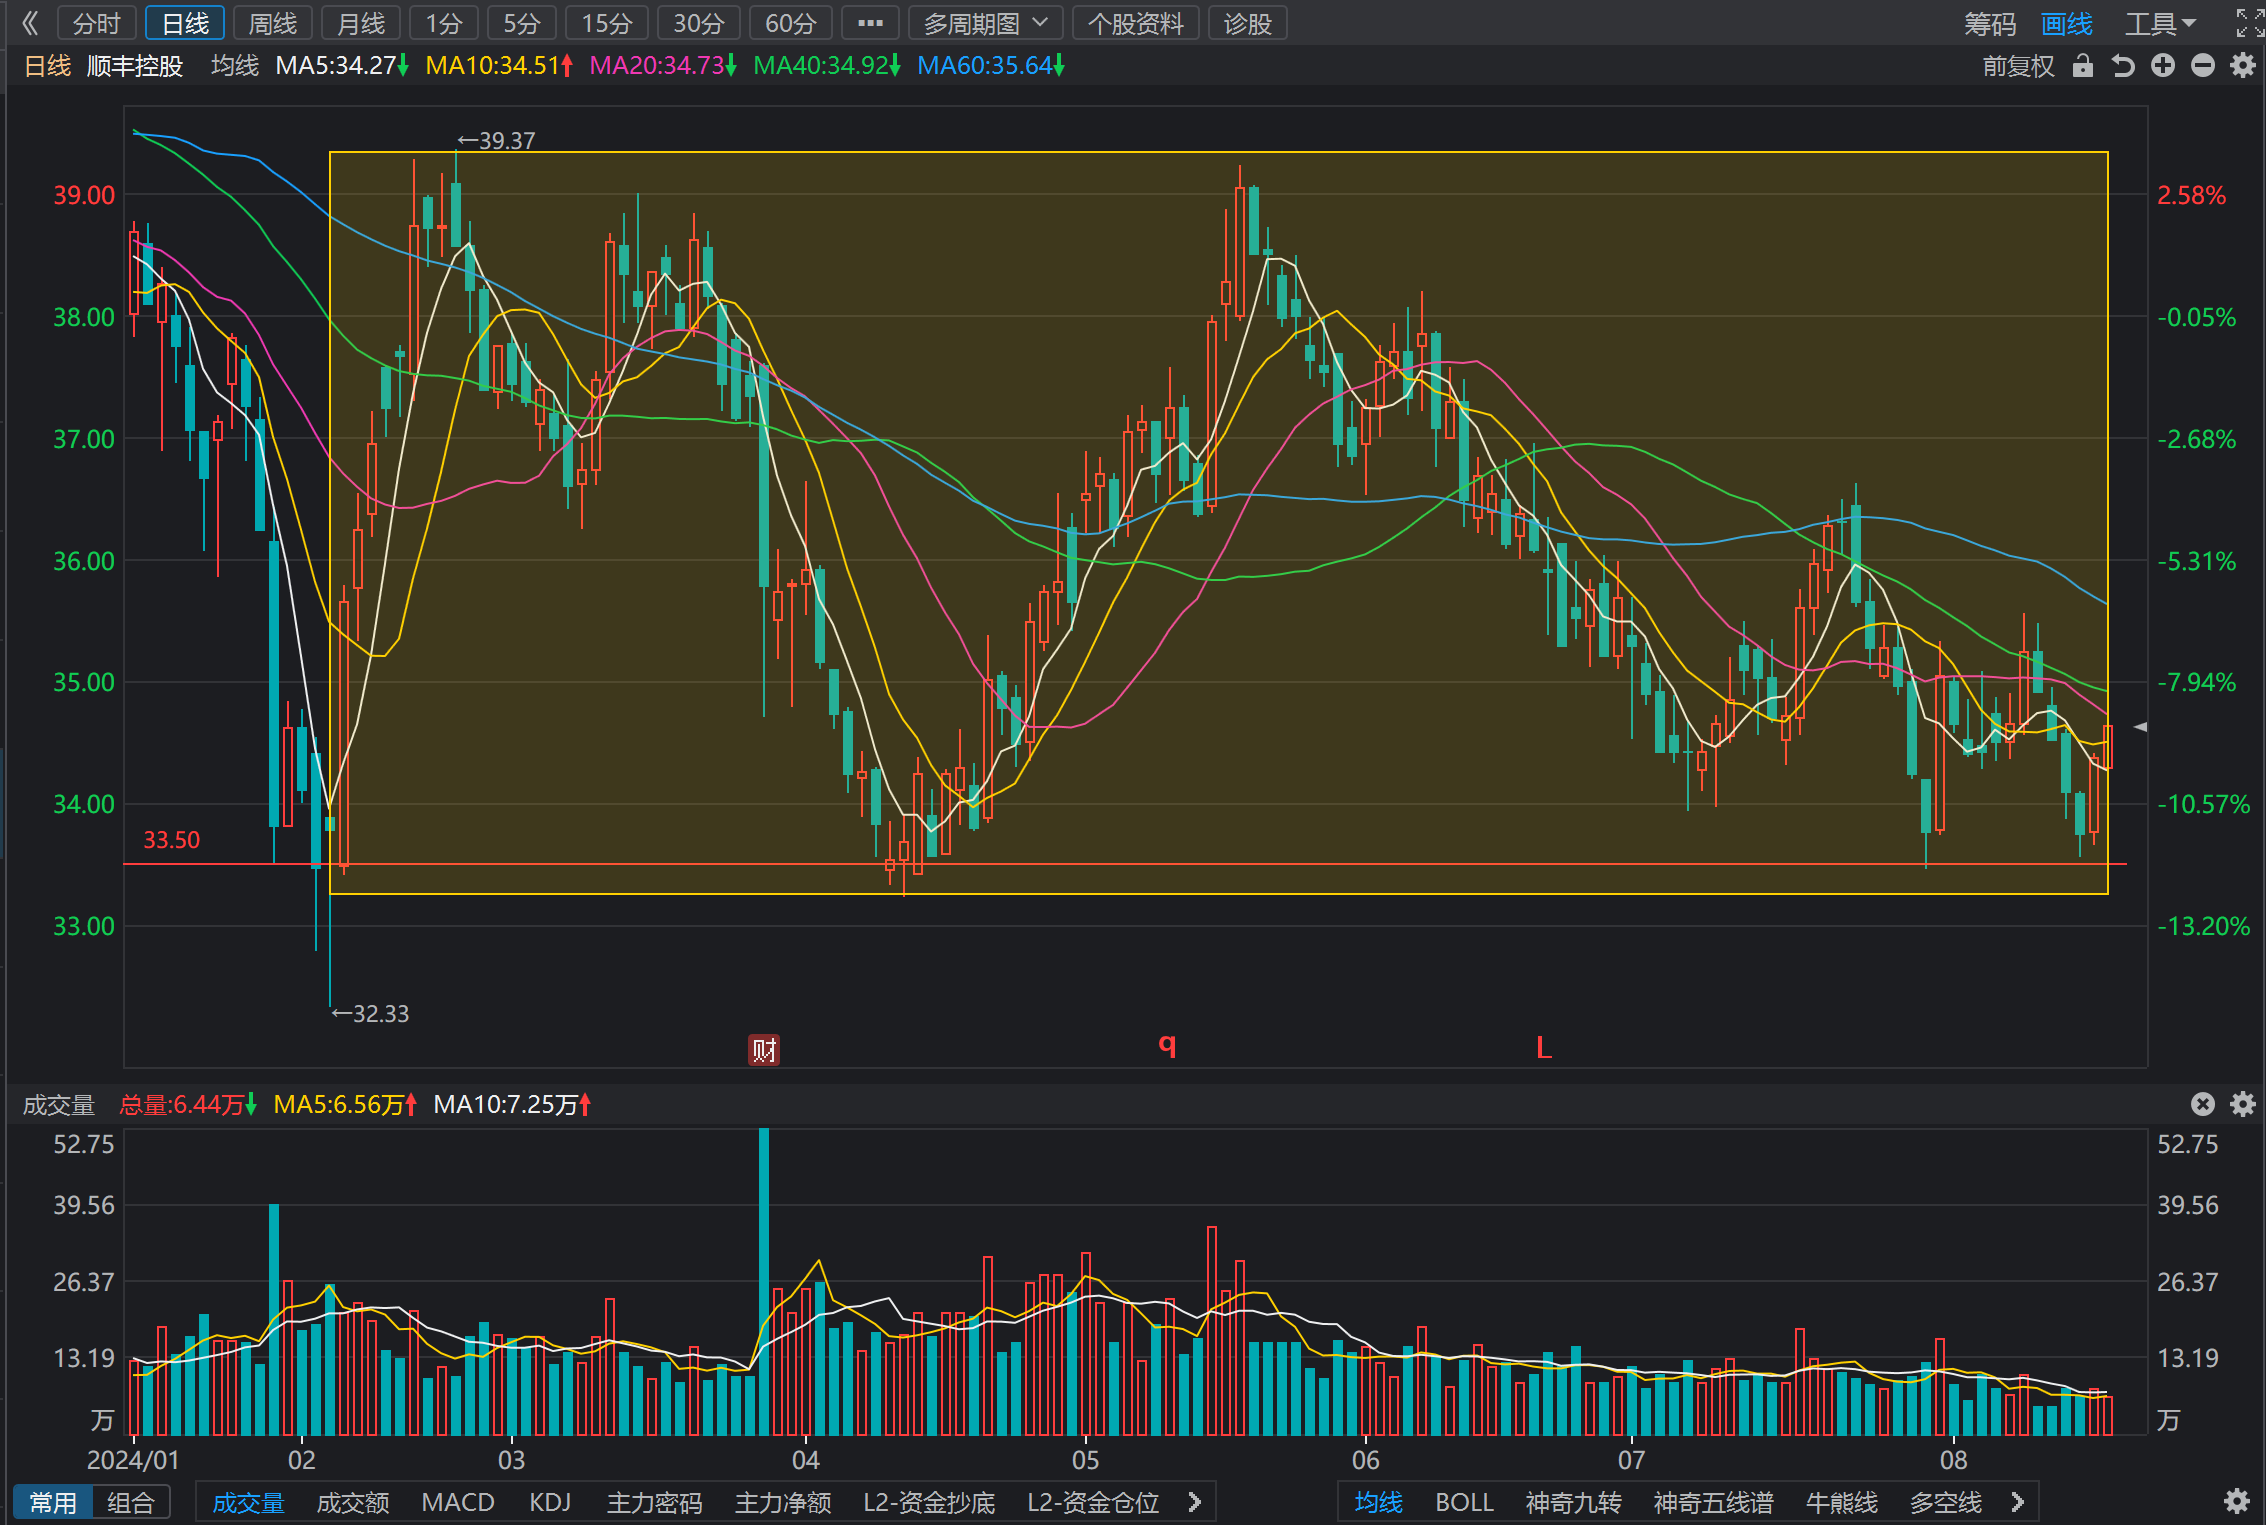Show the L2-资金仓位 indicator
This screenshot has height=1525, width=2266.
point(1093,1502)
